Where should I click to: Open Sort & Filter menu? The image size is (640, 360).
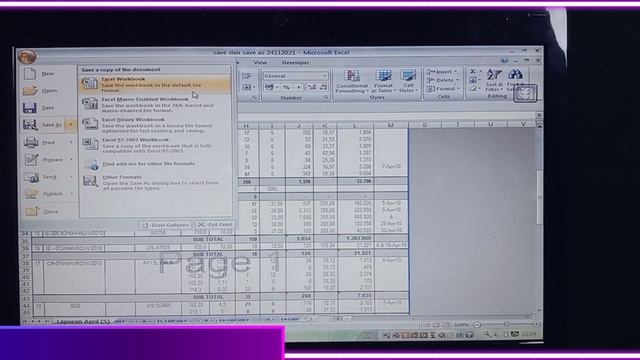click(494, 80)
